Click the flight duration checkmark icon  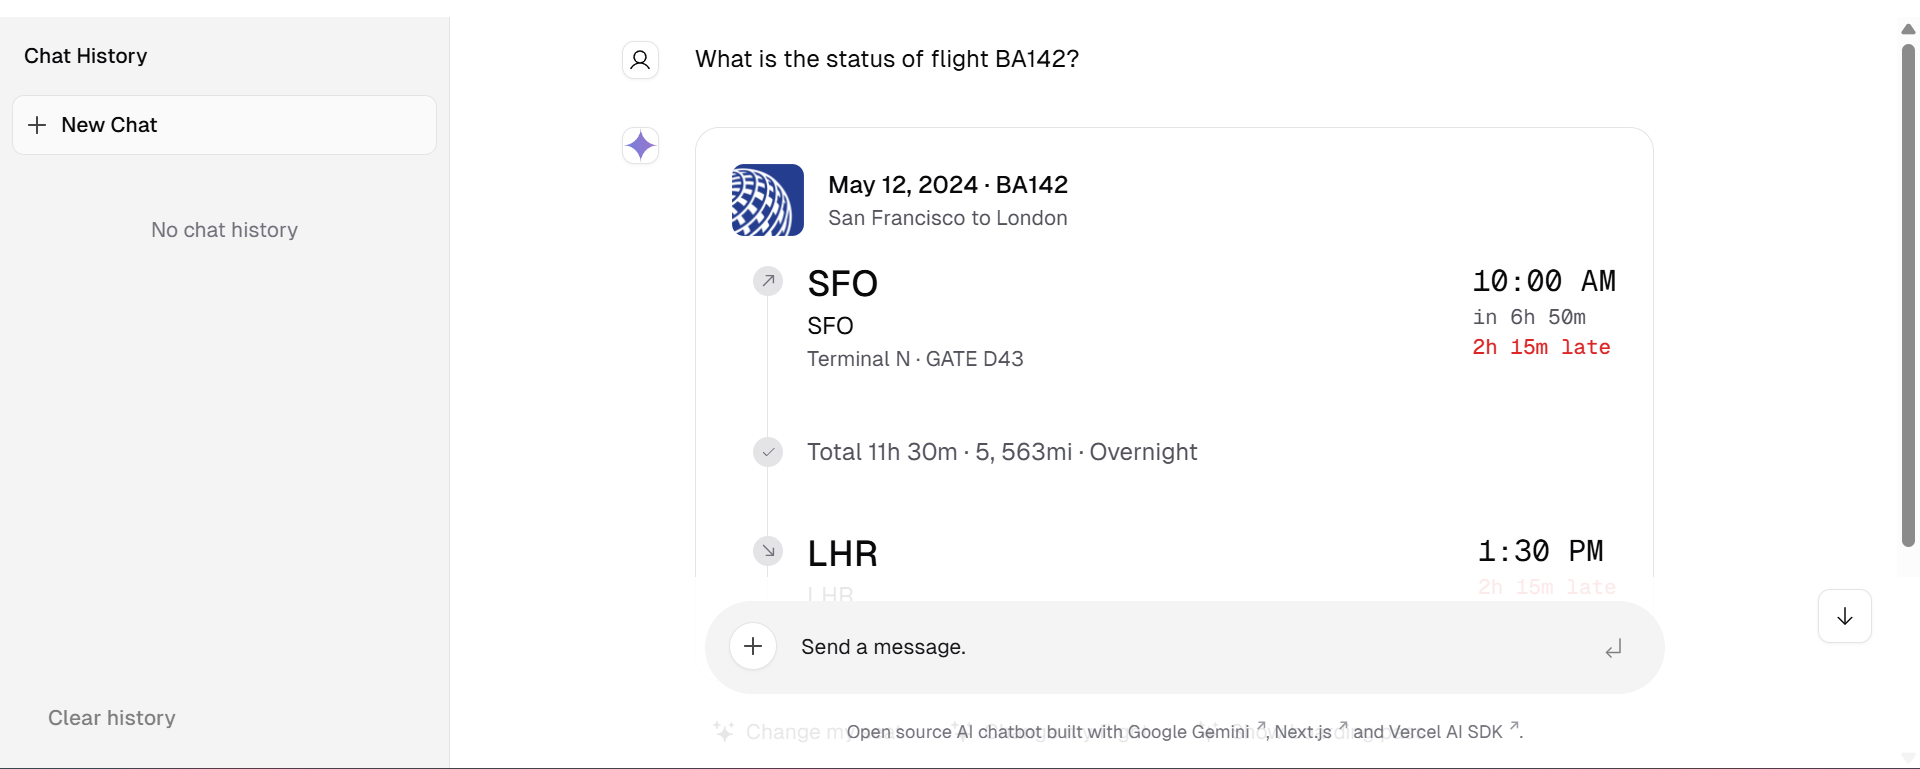[x=768, y=452]
